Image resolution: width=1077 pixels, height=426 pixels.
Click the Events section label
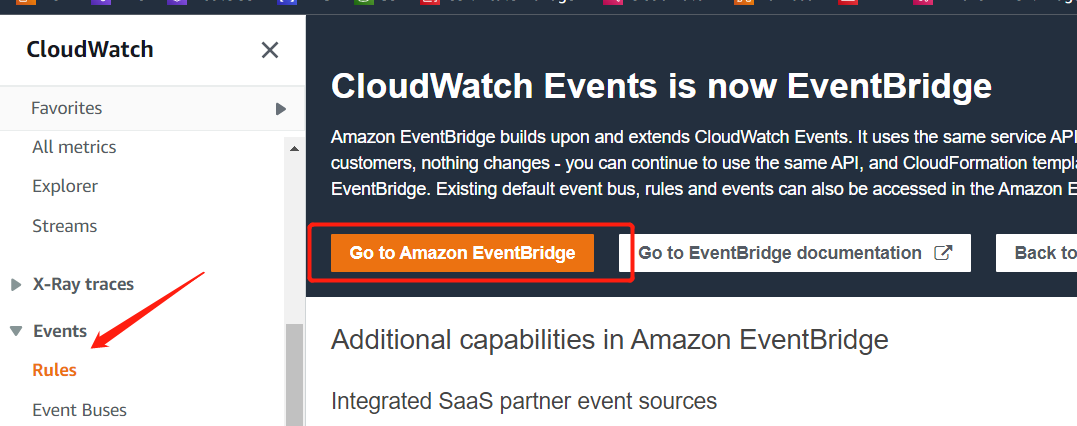tap(60, 331)
